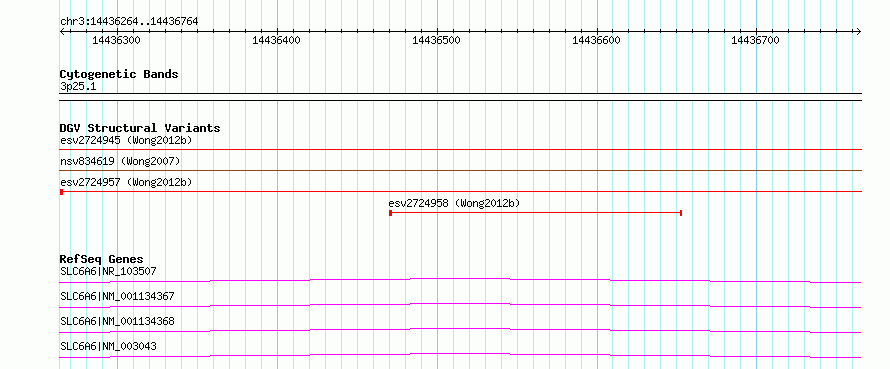Click the red start marker of esv2724957
This screenshot has width=890, height=369.
pos(61,192)
